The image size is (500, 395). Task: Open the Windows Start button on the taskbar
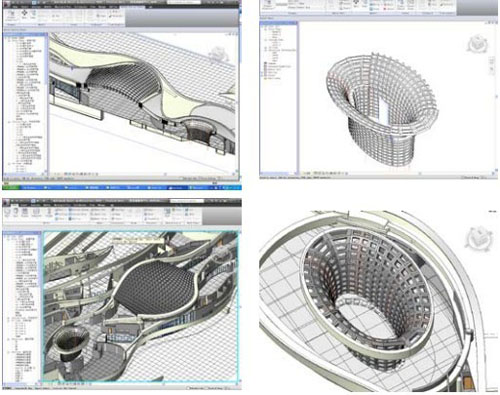(x=11, y=188)
